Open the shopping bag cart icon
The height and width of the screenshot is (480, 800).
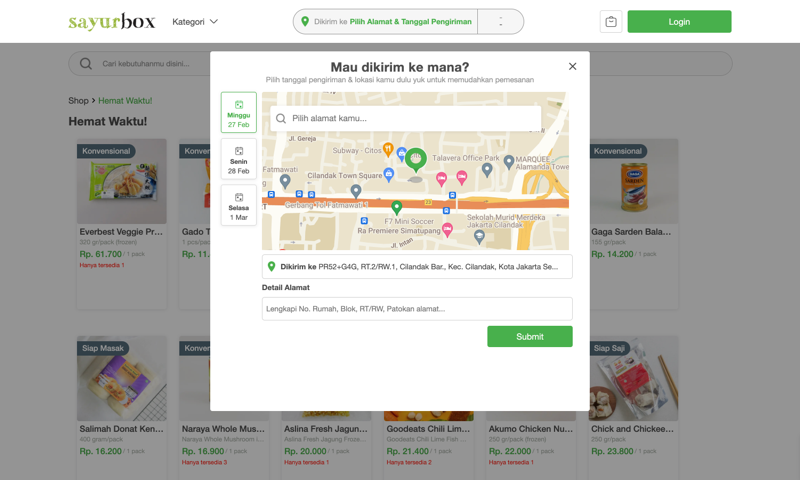click(x=611, y=22)
